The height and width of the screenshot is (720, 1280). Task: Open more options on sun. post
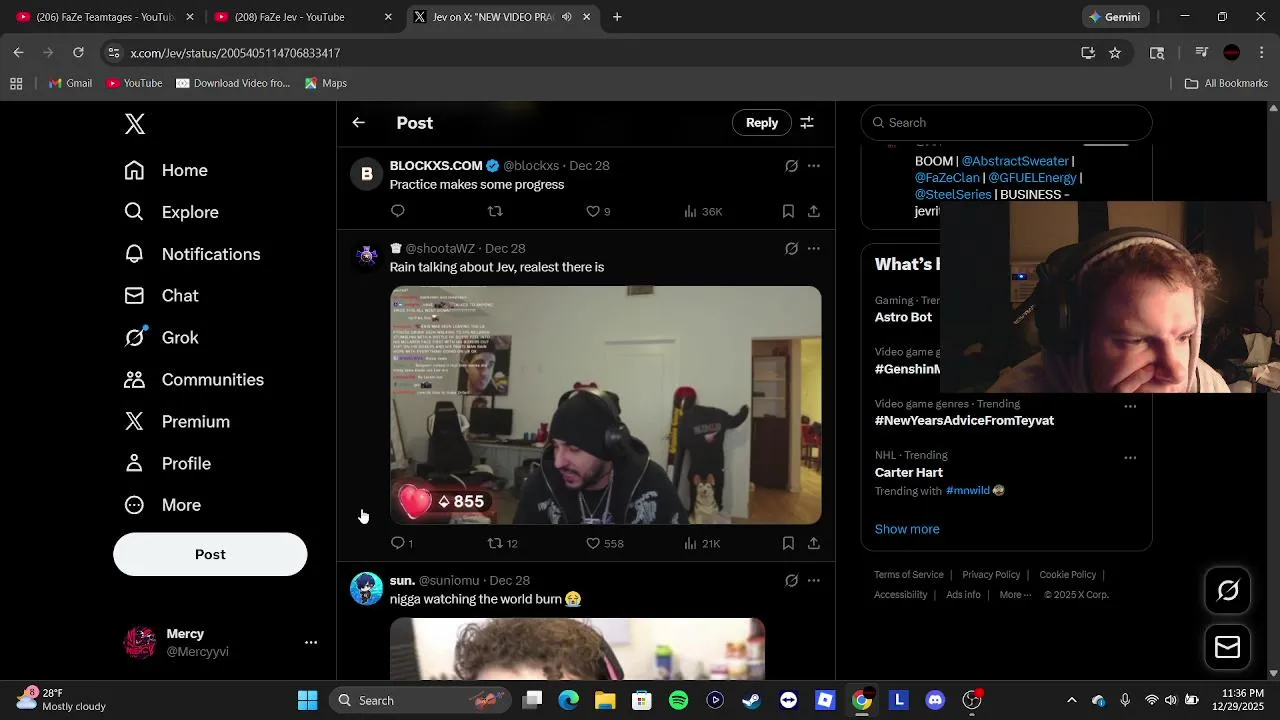pyautogui.click(x=814, y=581)
